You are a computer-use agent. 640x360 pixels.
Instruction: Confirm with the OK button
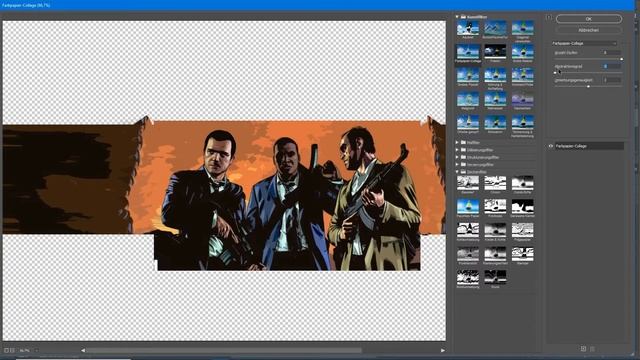(589, 19)
